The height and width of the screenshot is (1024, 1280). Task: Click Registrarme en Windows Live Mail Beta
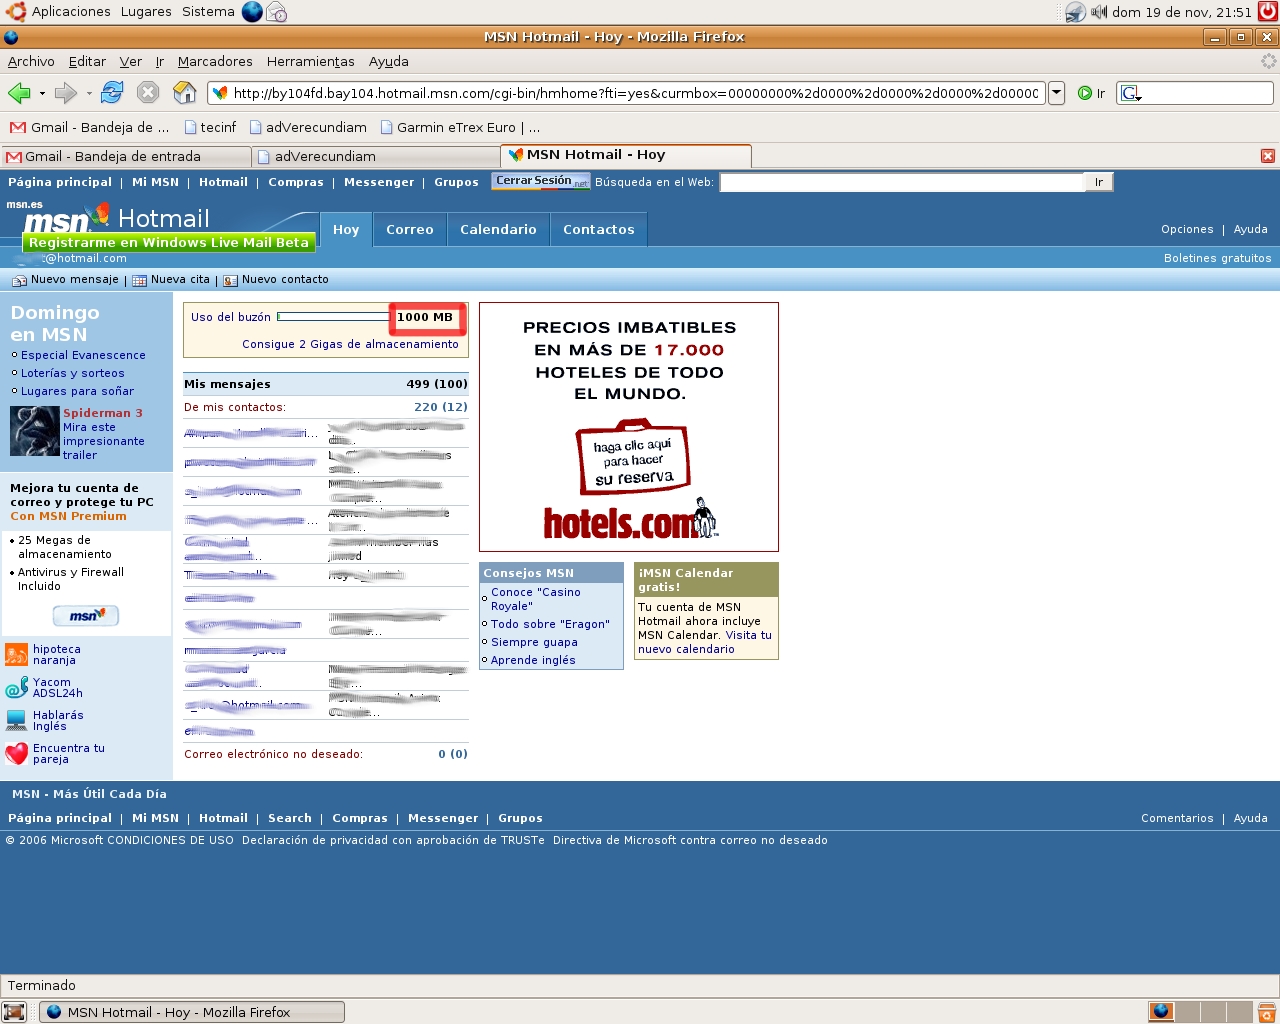[169, 243]
